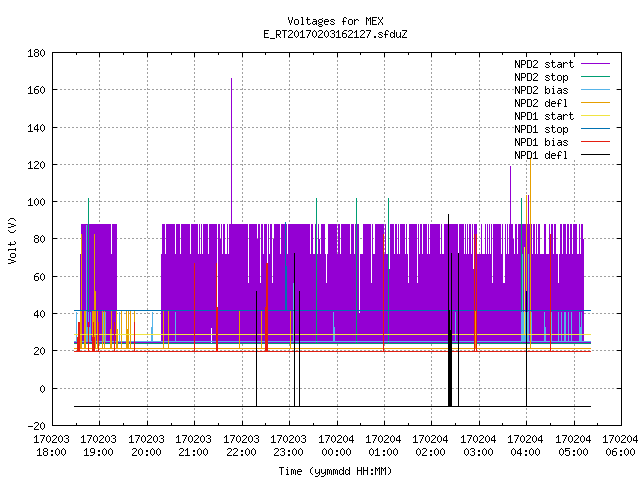This screenshot has width=640, height=480.
Task: Click the 140 tick on the voltage axis
Action: [x=36, y=128]
